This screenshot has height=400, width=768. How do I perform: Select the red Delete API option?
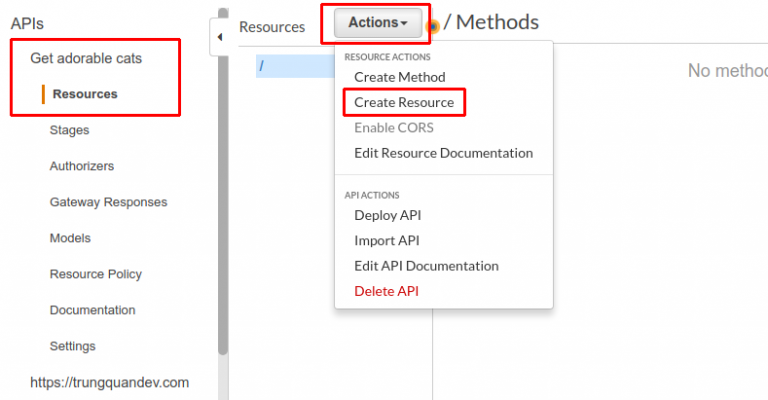[386, 291]
